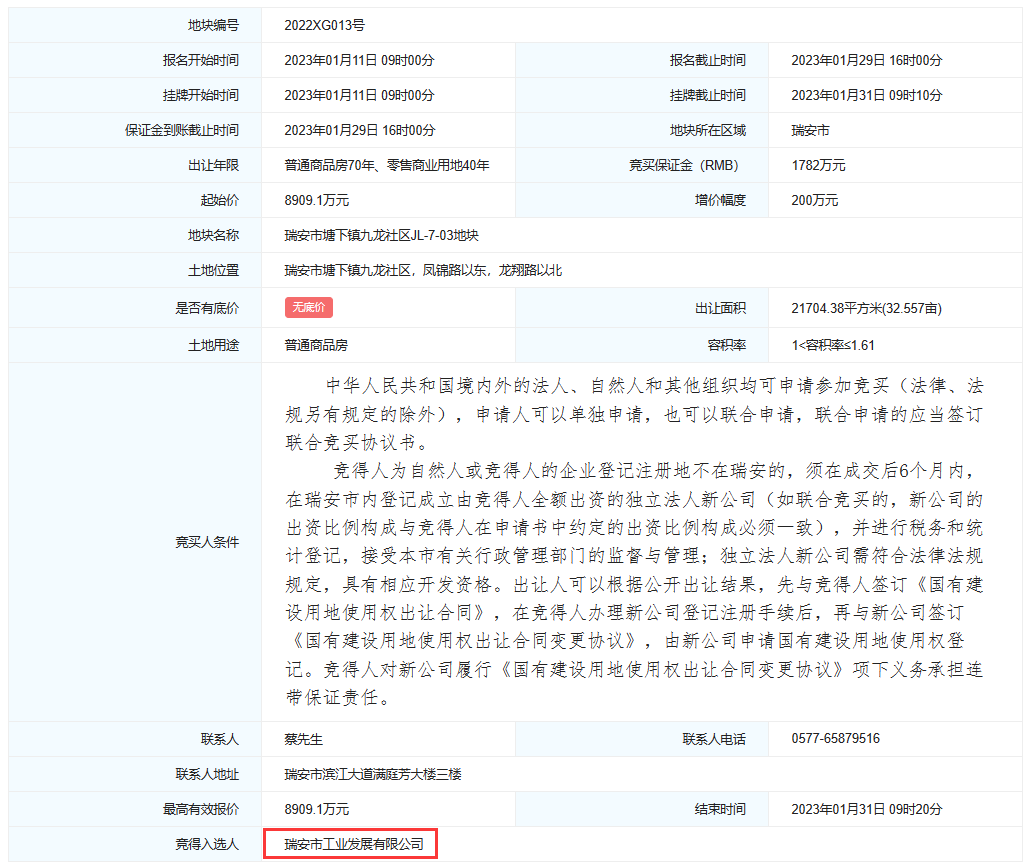Select the bid increment 200万元 value
This screenshot has height=867, width=1032.
[814, 200]
